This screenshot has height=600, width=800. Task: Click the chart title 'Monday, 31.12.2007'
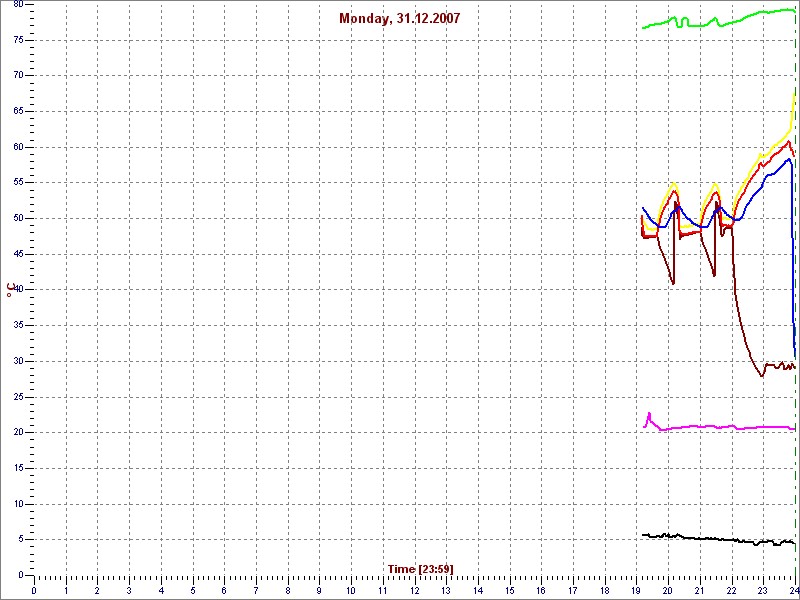click(x=399, y=19)
